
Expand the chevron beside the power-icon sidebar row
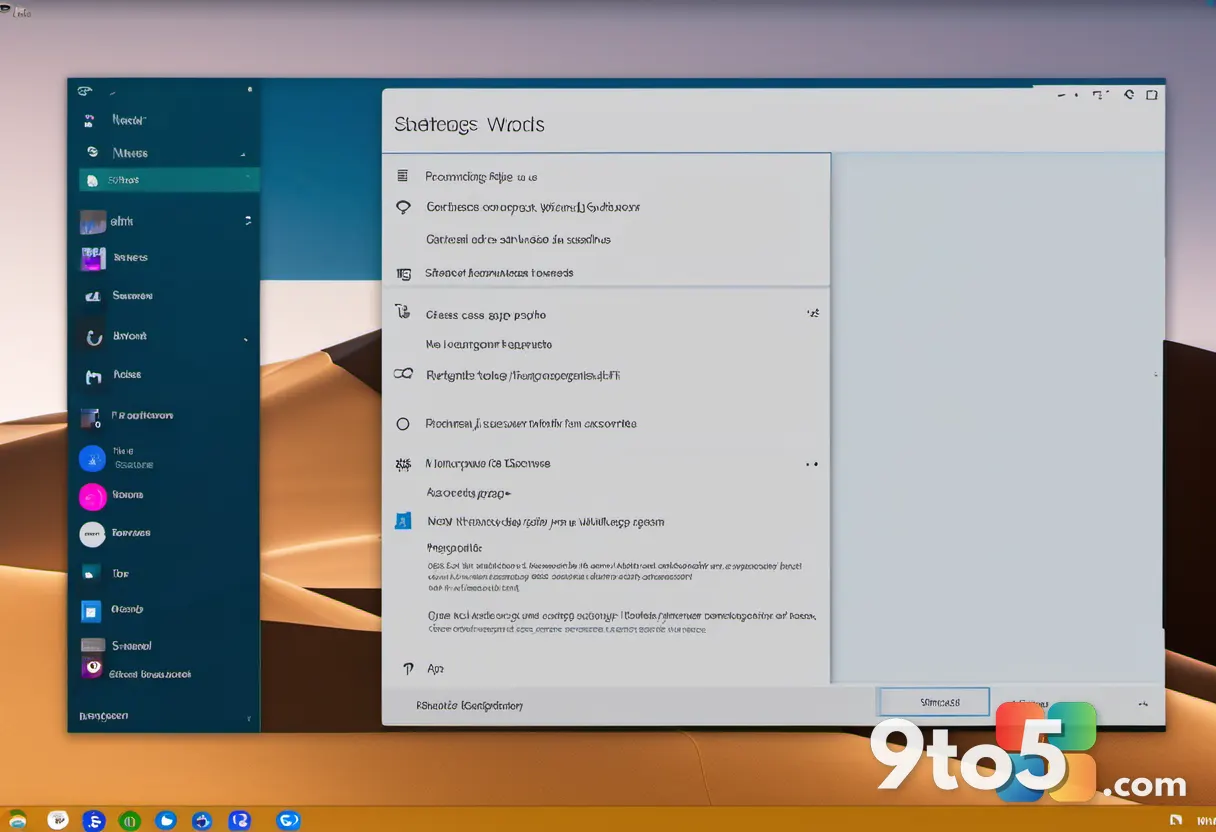246,340
